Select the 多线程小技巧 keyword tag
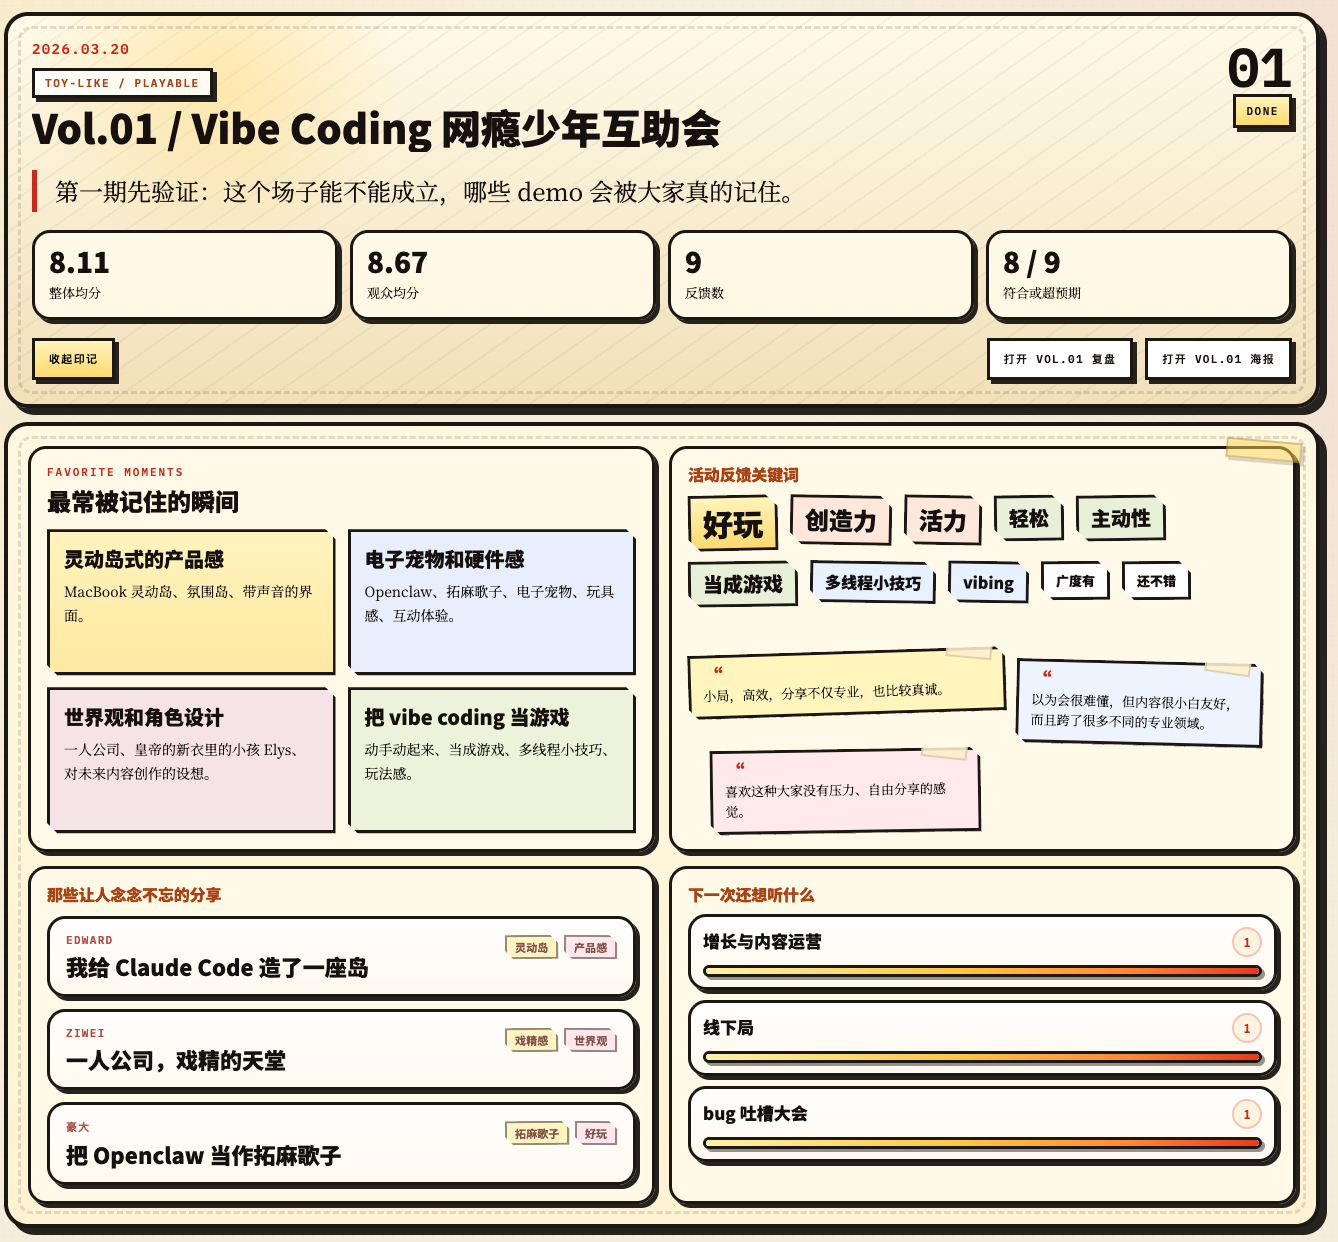The height and width of the screenshot is (1242, 1338). 872,583
